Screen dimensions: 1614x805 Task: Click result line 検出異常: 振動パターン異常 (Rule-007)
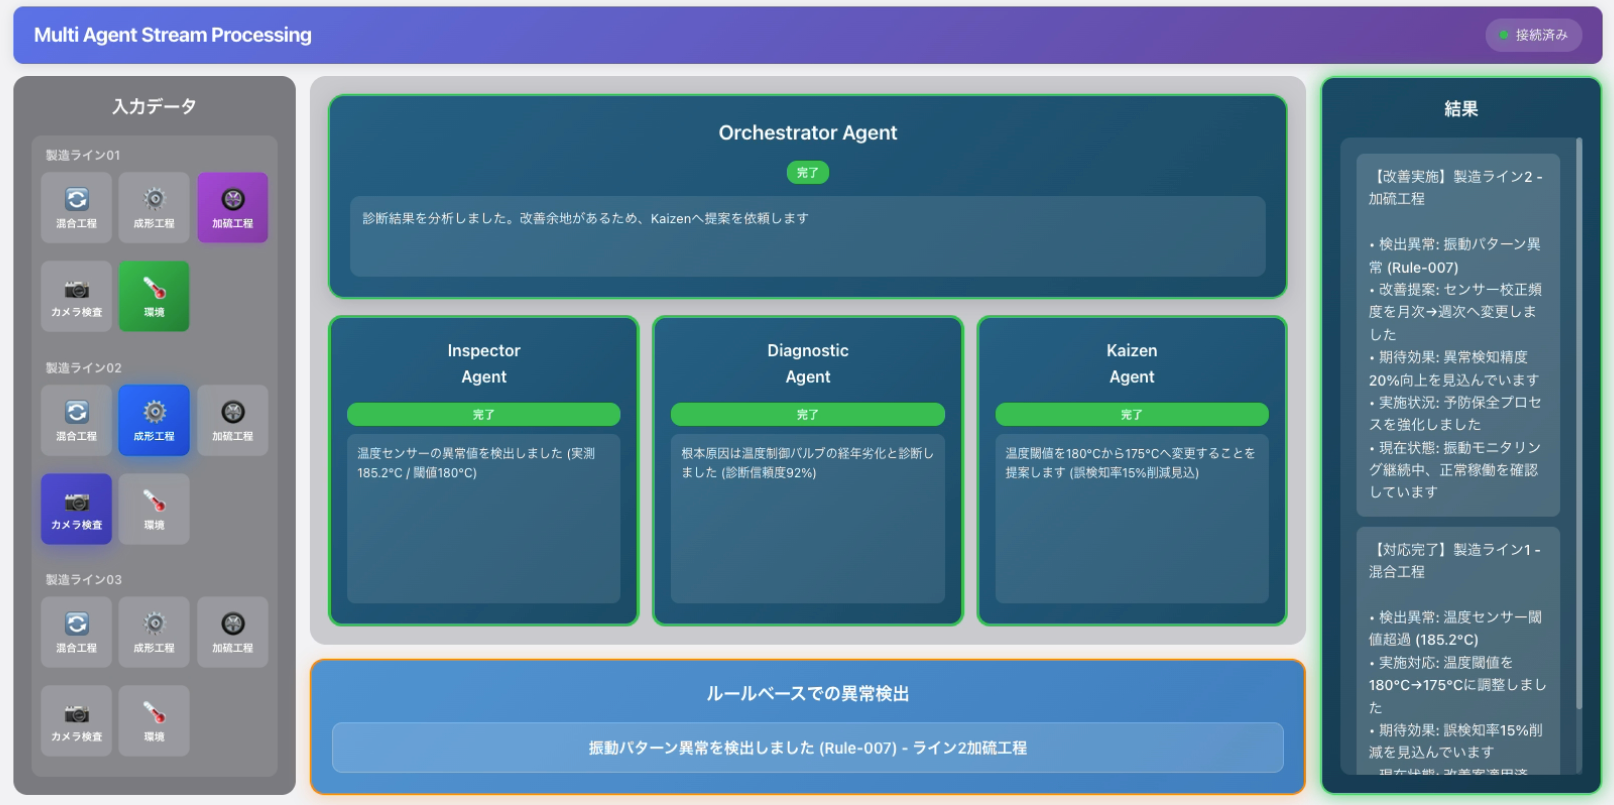point(1455,256)
